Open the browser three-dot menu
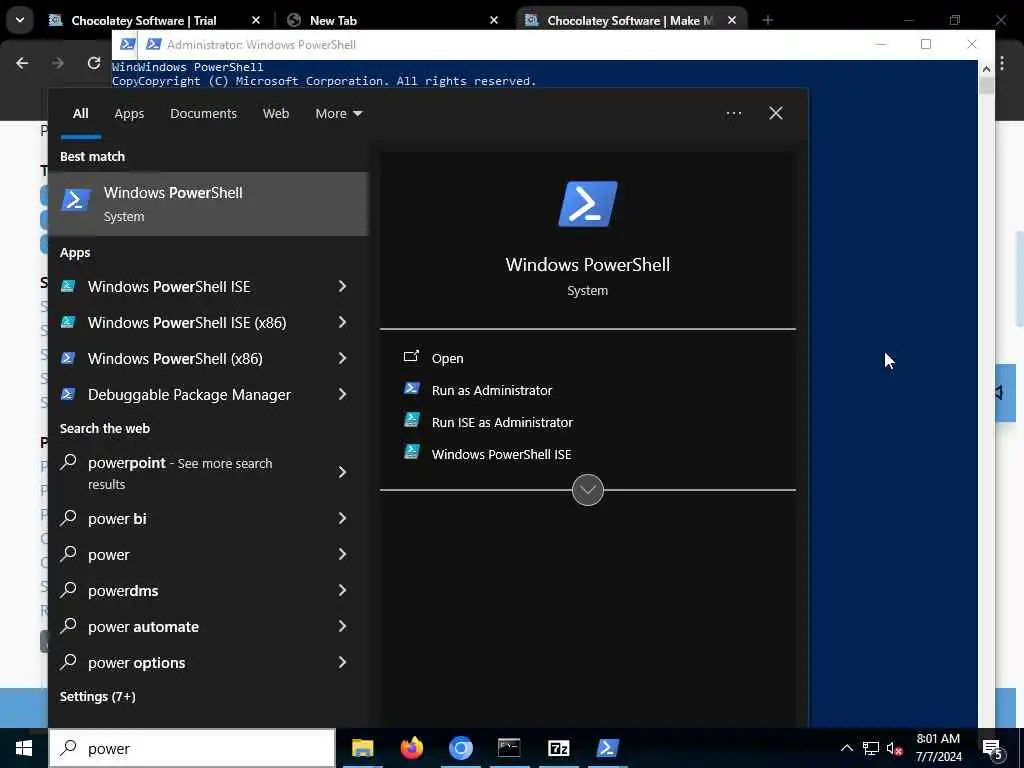The image size is (1024, 768). click(1002, 63)
